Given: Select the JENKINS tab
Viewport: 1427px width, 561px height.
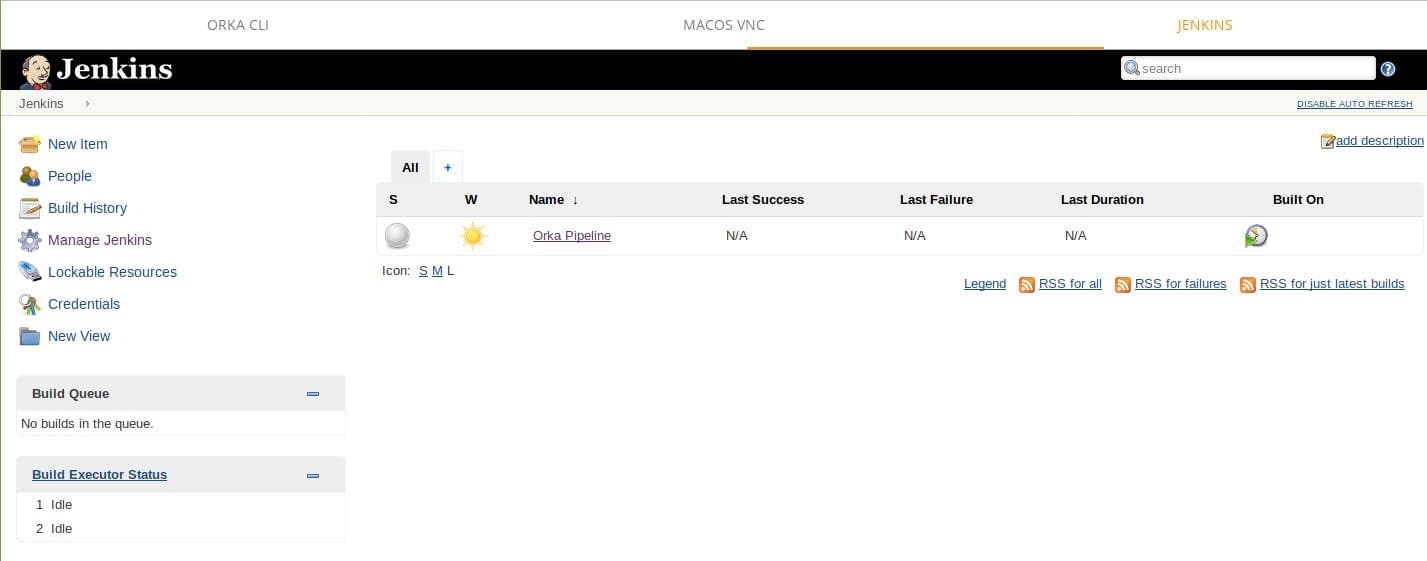Looking at the screenshot, I should tap(1205, 25).
